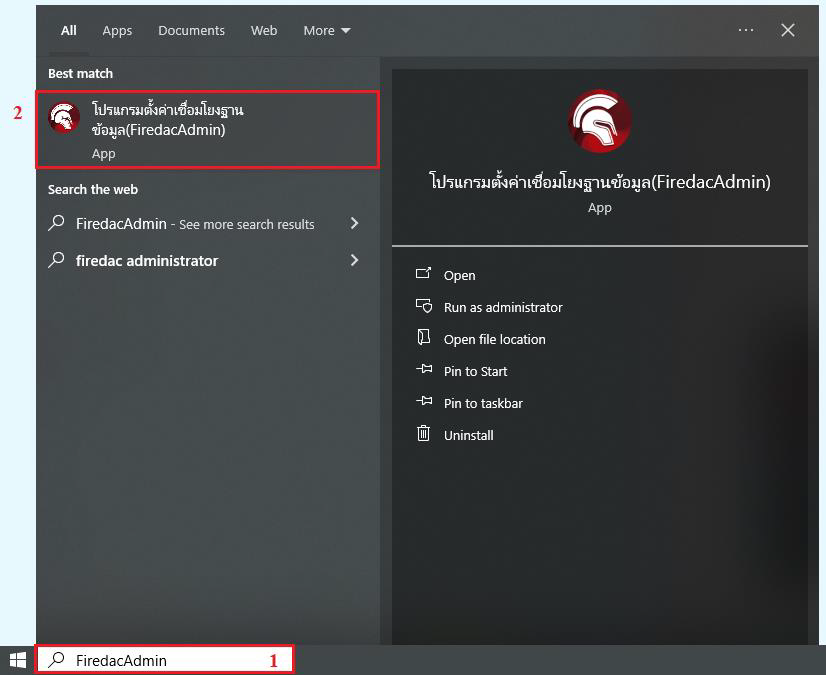Click the Uninstall trash can icon
826x675 pixels.
pos(424,435)
